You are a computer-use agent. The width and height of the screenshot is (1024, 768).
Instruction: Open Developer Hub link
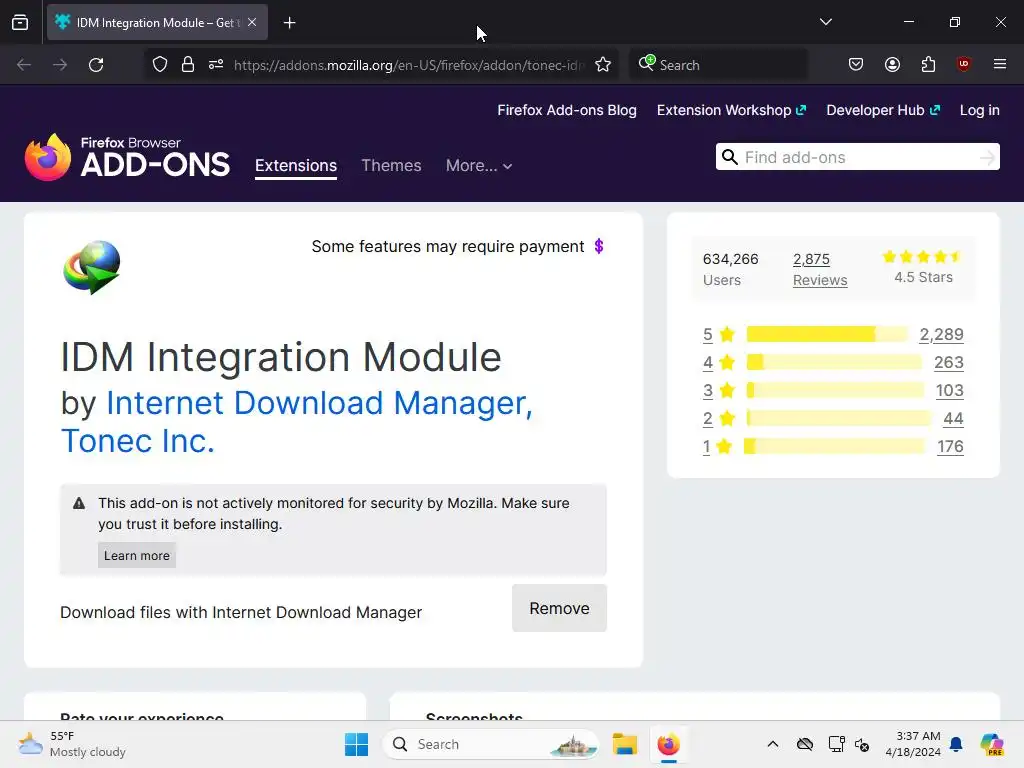(x=883, y=110)
